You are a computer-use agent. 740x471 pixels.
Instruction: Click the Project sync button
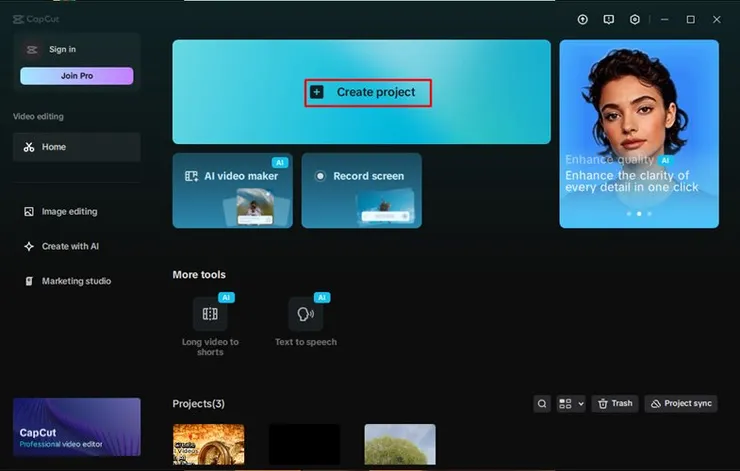pos(681,404)
